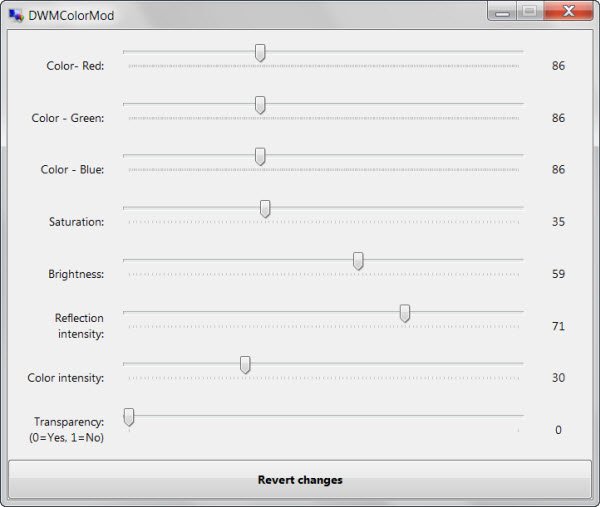Click the 'Color intensity:' label

pyautogui.click(x=65, y=378)
